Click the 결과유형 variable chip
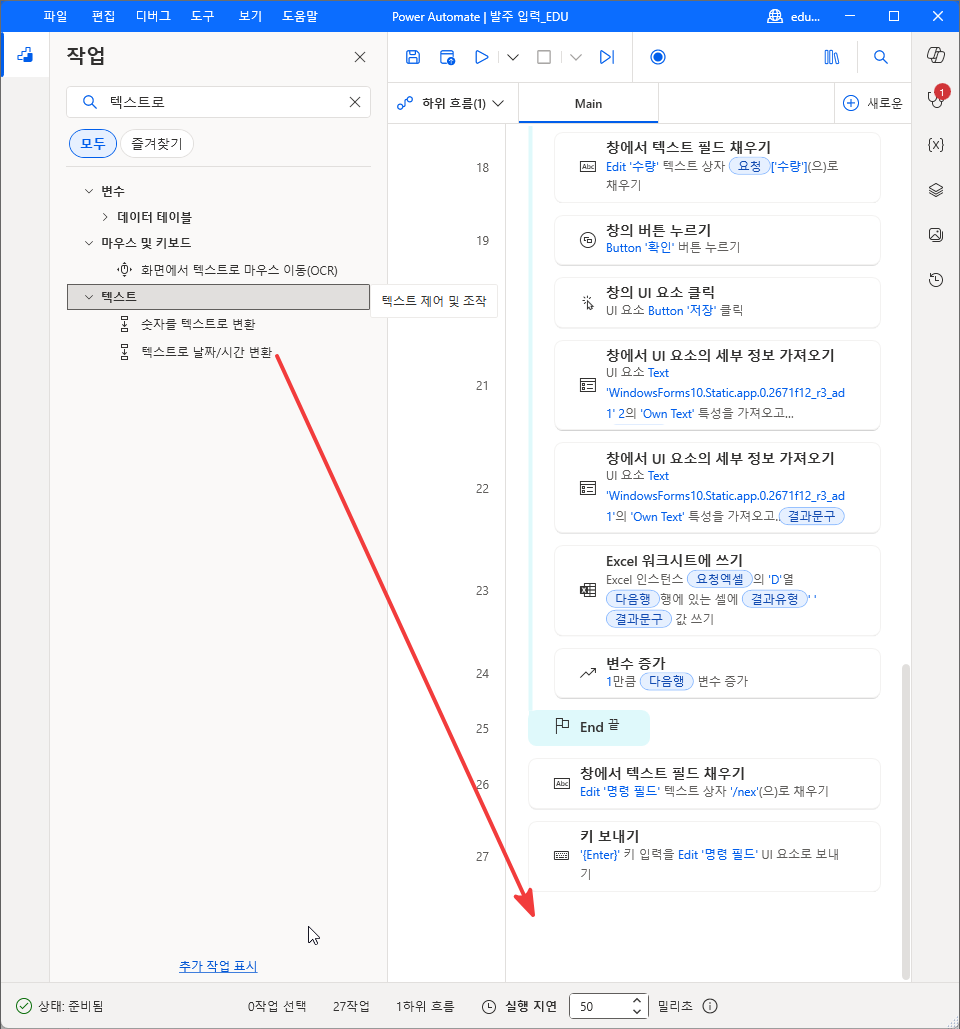This screenshot has height=1029, width=960. (774, 598)
